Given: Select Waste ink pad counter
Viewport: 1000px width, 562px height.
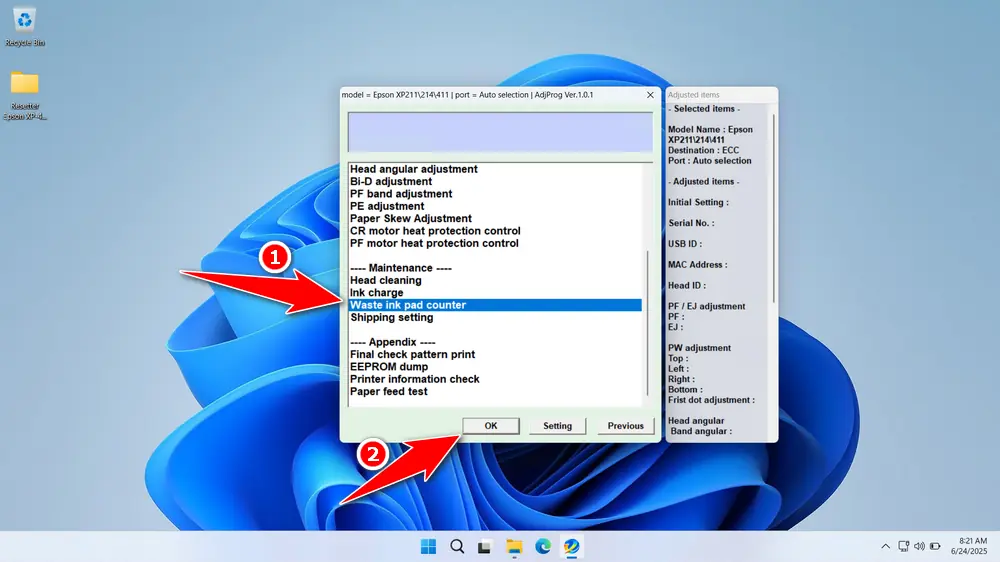Looking at the screenshot, I should click(x=495, y=305).
